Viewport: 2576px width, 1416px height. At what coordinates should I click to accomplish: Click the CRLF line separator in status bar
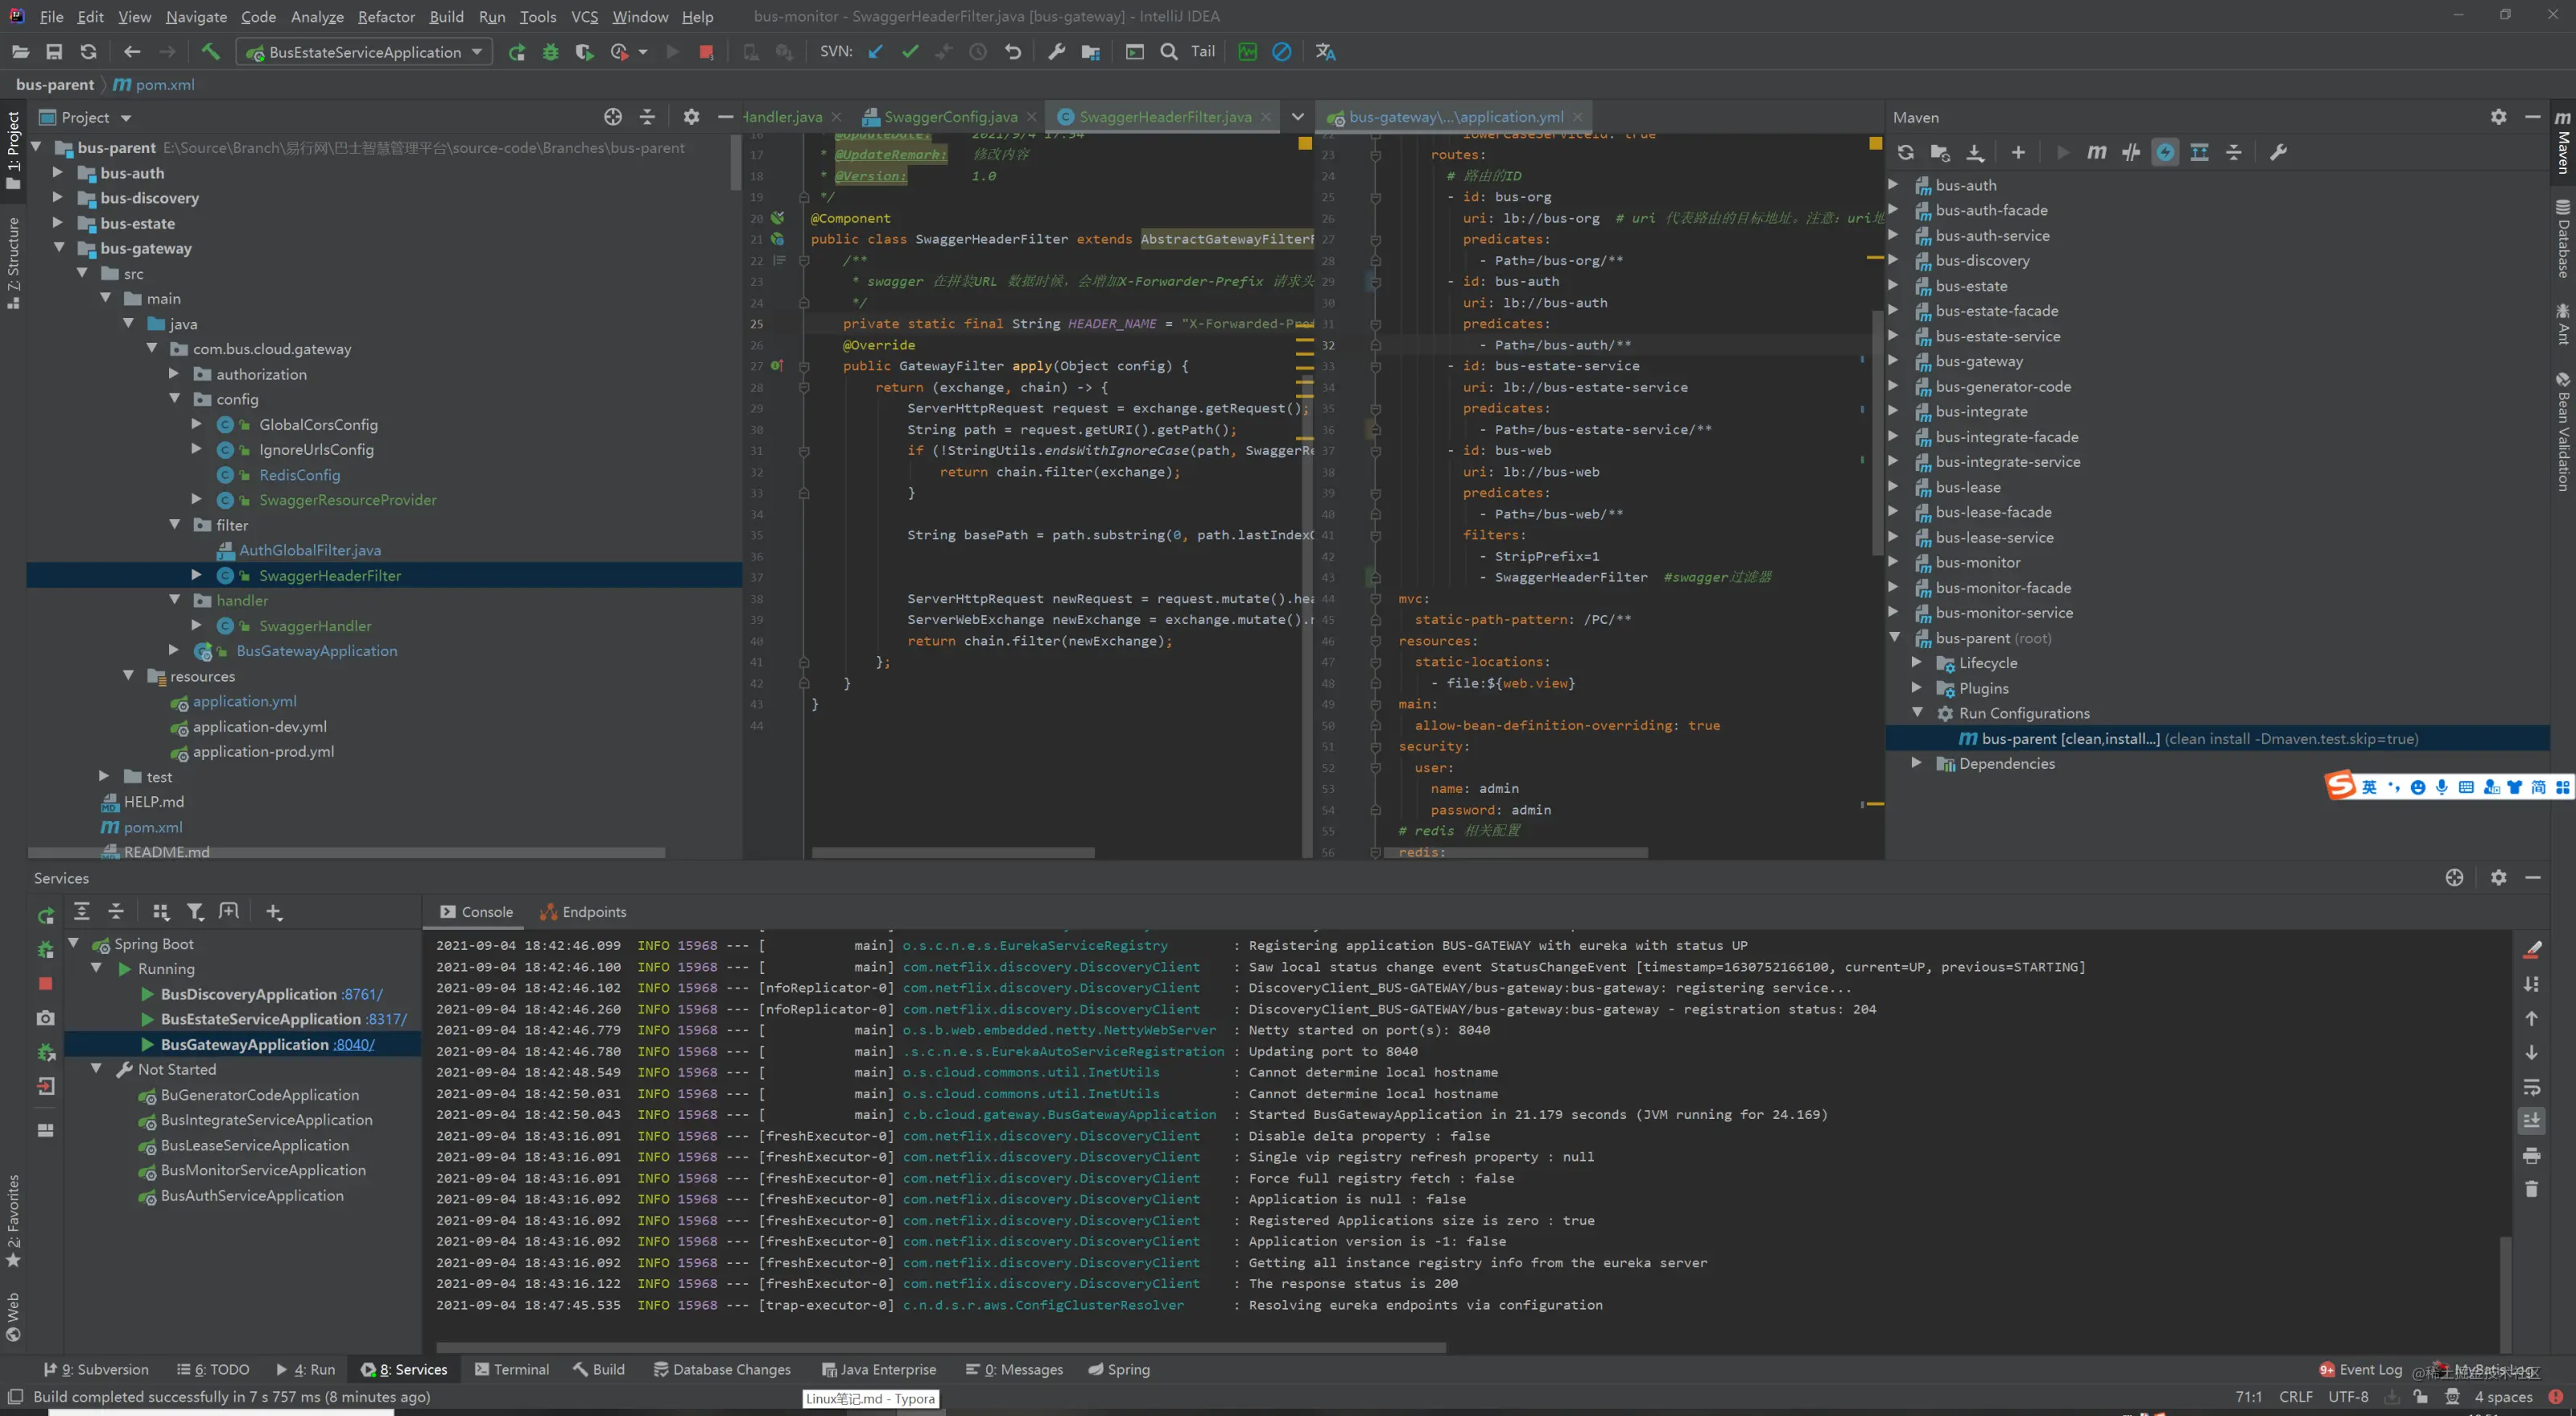tap(2296, 1397)
